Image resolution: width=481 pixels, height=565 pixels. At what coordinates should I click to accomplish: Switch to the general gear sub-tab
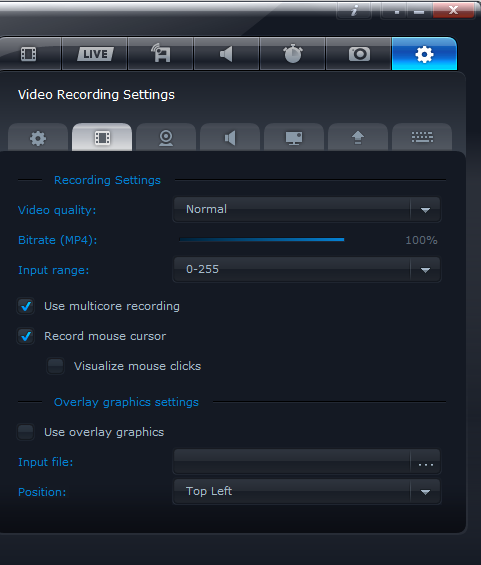38,138
